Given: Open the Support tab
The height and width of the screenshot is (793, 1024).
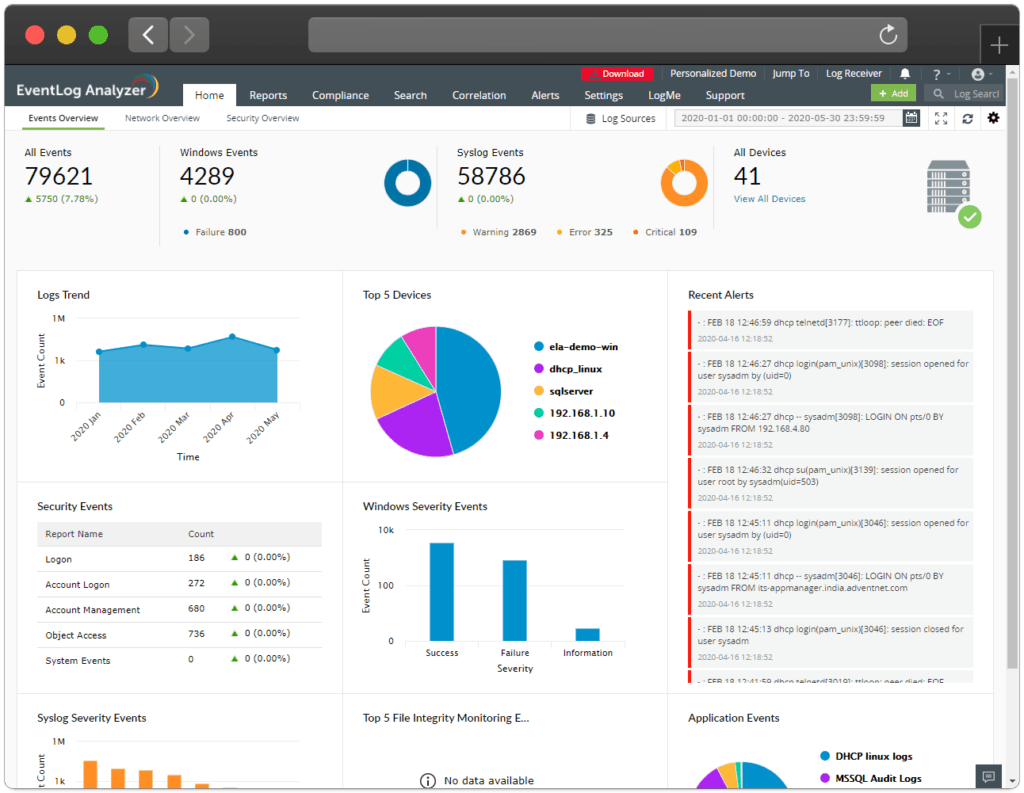Looking at the screenshot, I should click(x=725, y=95).
